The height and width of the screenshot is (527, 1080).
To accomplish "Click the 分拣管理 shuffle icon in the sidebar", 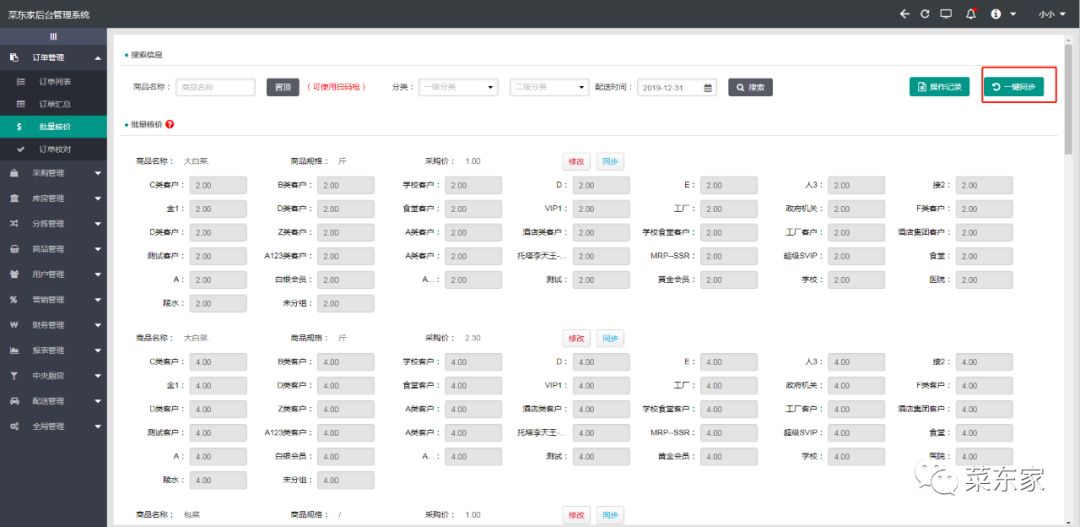I will (x=14, y=224).
